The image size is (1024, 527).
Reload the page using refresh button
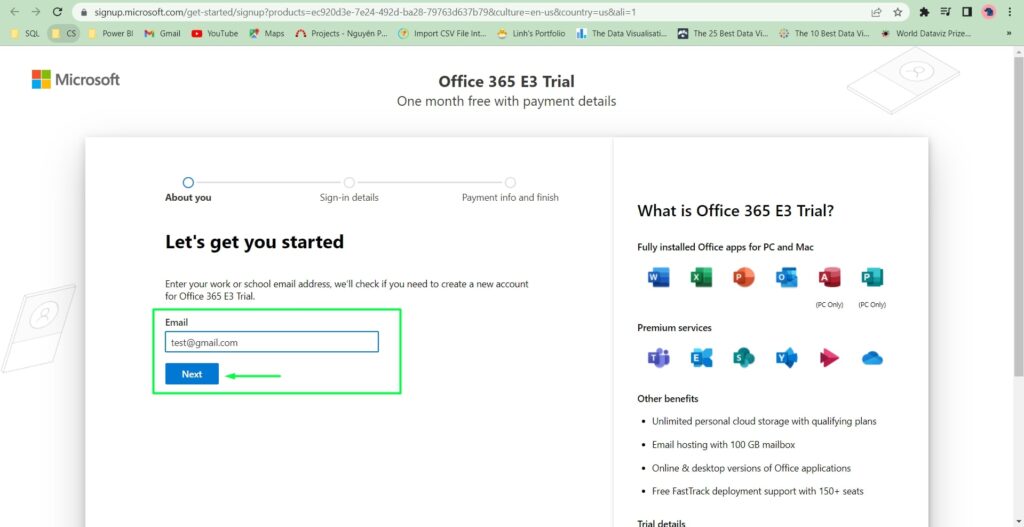point(58,12)
